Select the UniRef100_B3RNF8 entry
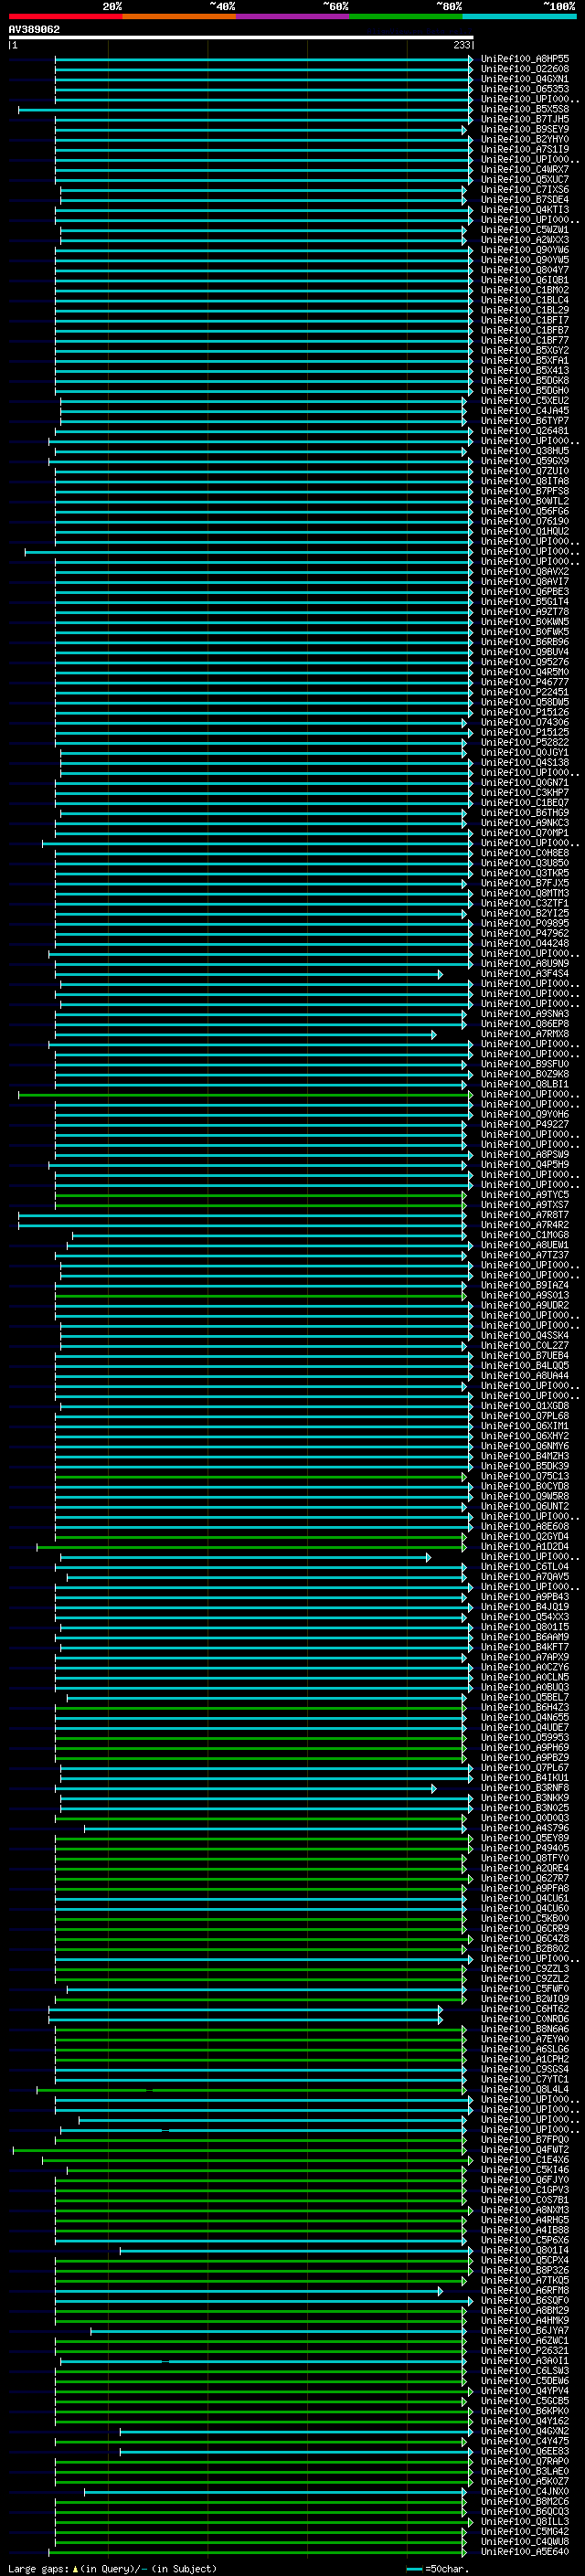This screenshot has width=585, height=2576. click(524, 1788)
